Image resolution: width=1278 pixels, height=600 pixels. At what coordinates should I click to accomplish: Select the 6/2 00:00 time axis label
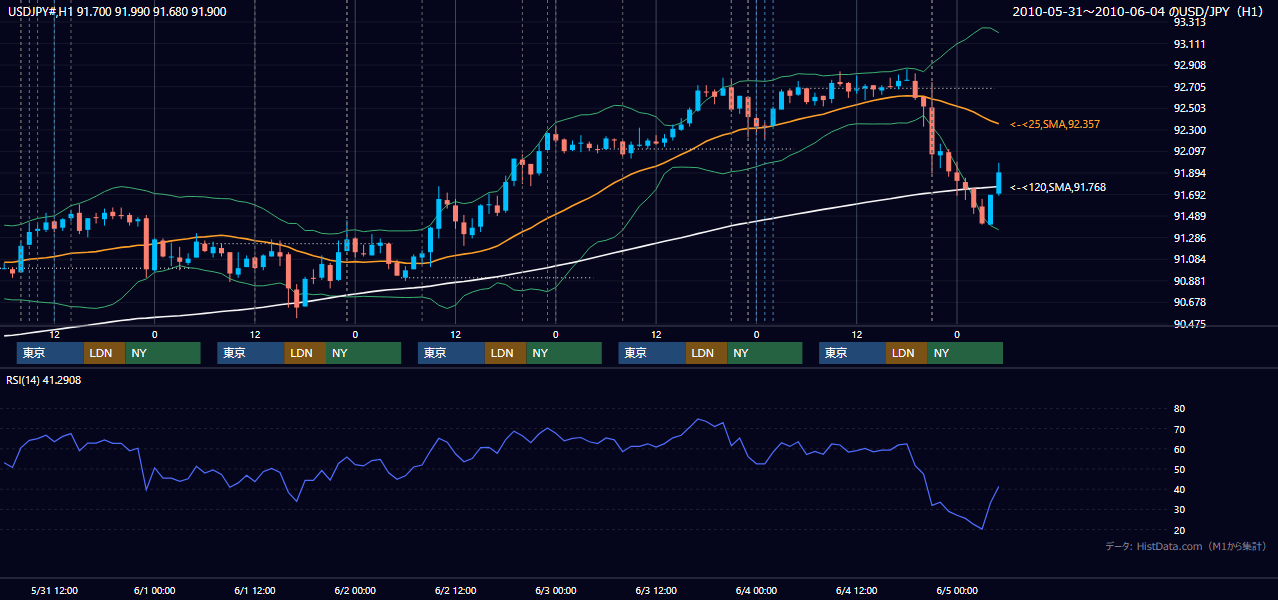click(355, 590)
